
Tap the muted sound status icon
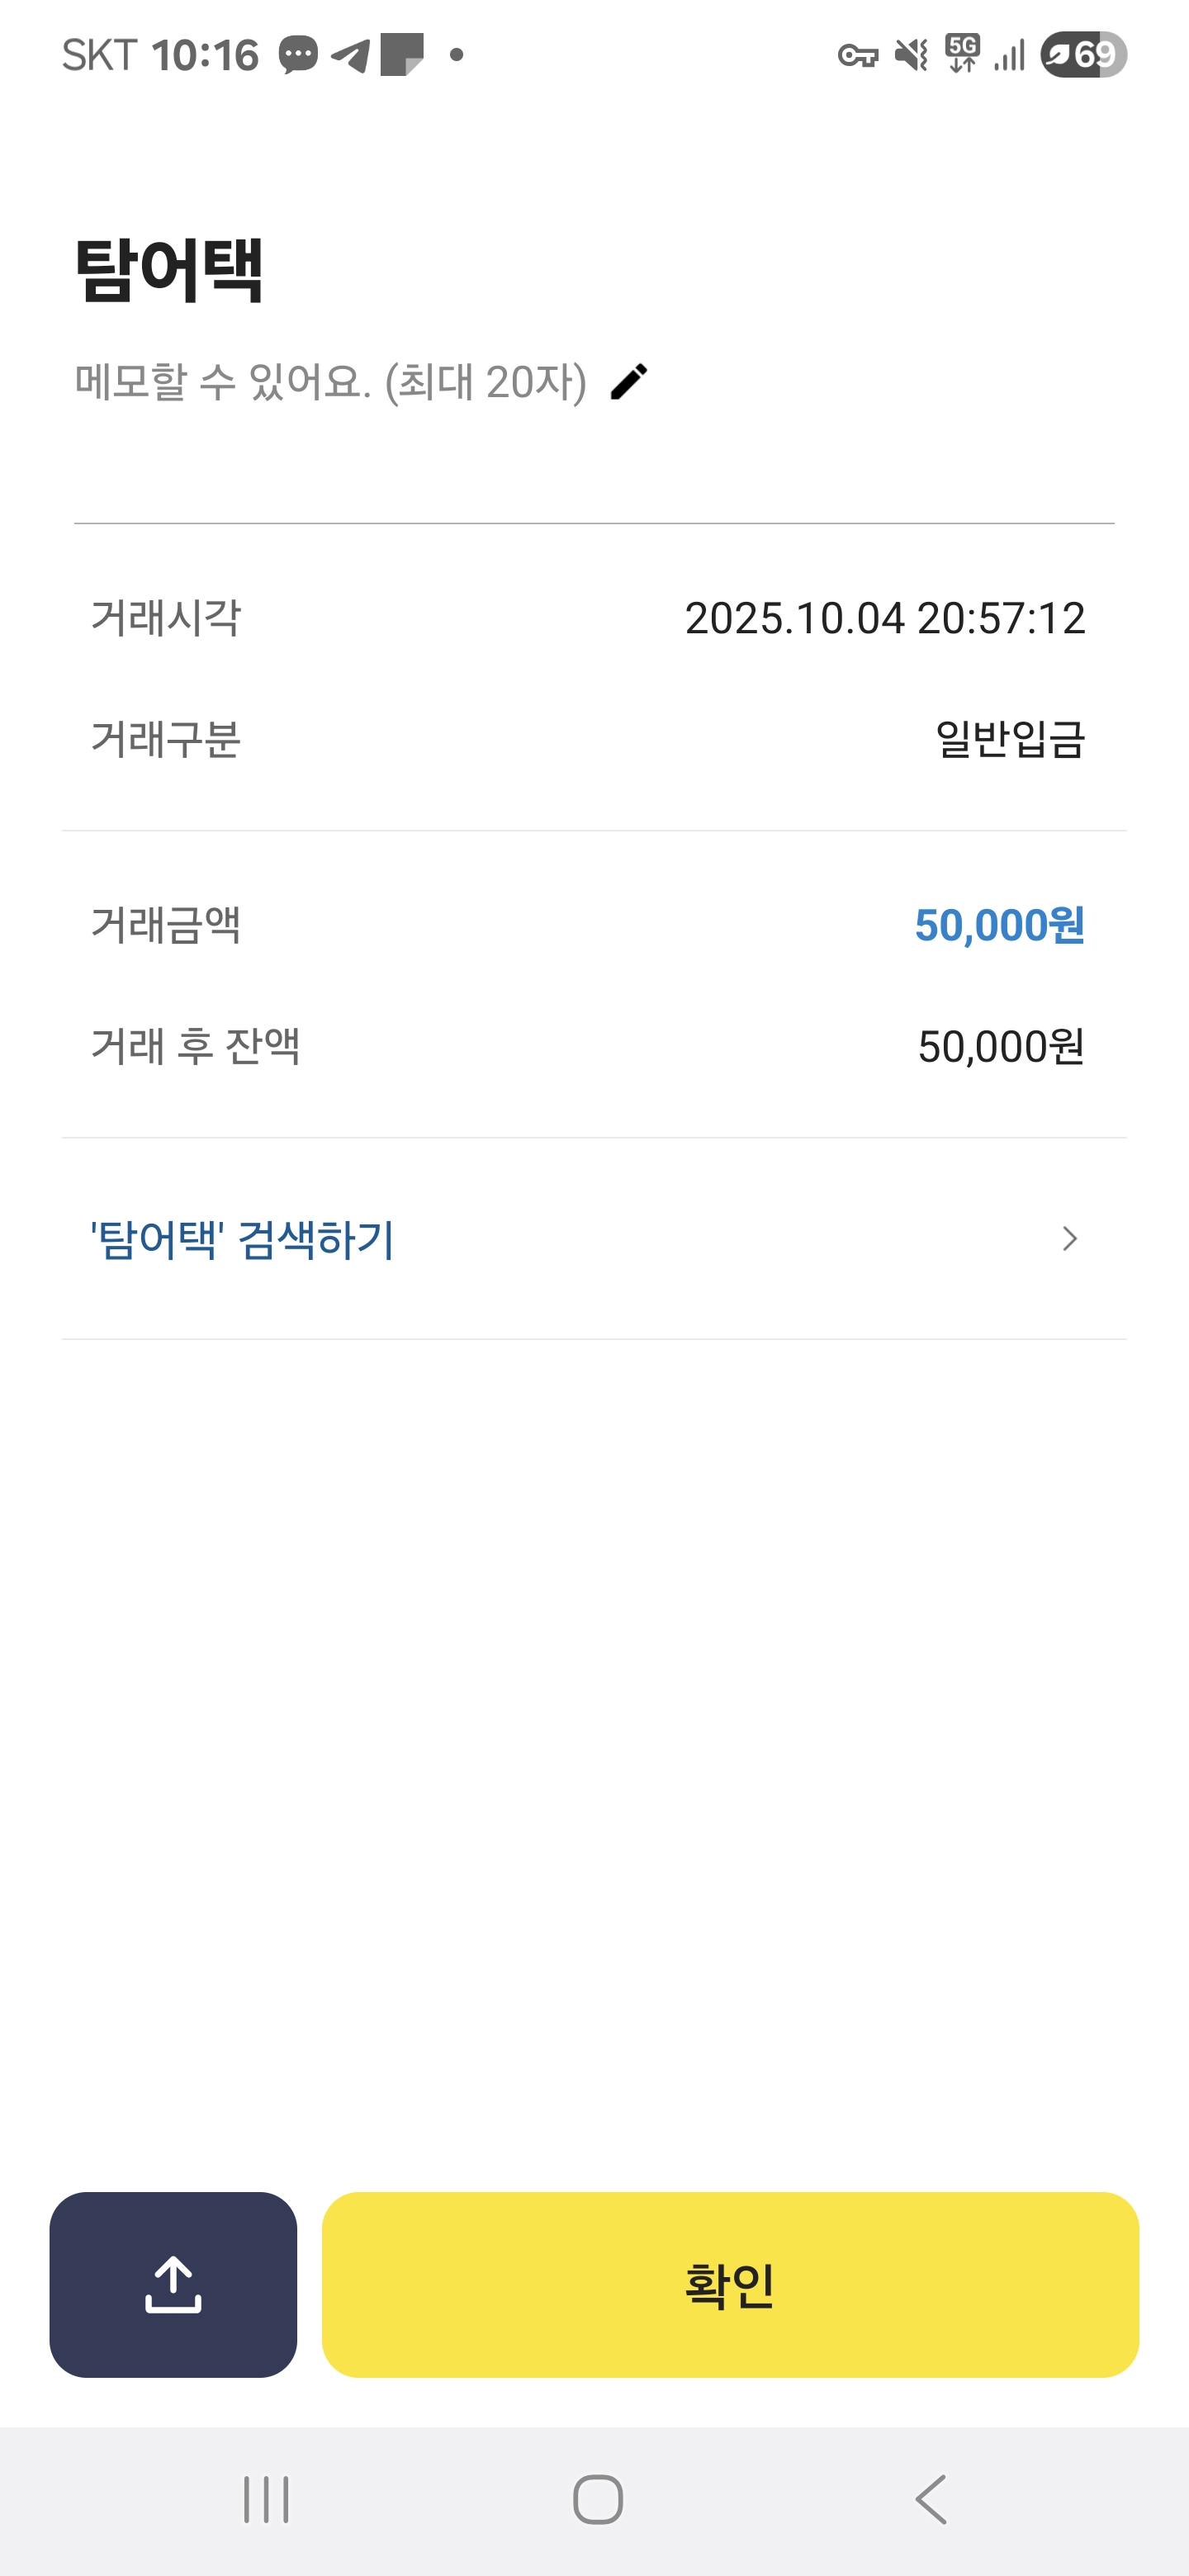pos(911,55)
